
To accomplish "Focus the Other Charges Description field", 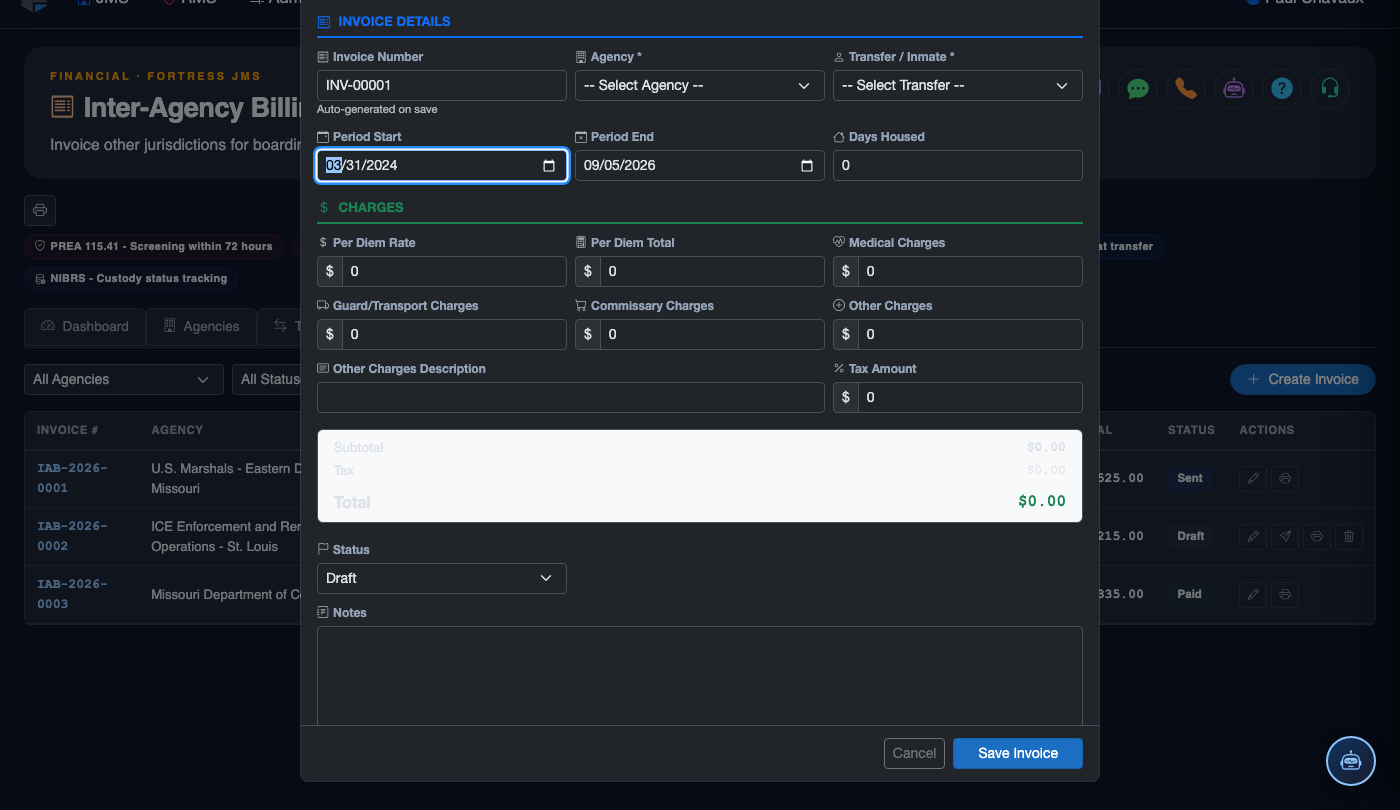I will (571, 398).
